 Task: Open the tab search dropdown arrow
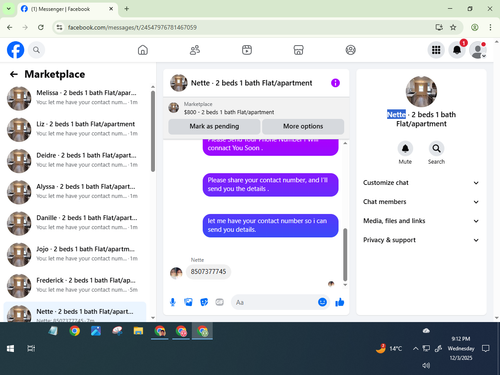(x=9, y=9)
